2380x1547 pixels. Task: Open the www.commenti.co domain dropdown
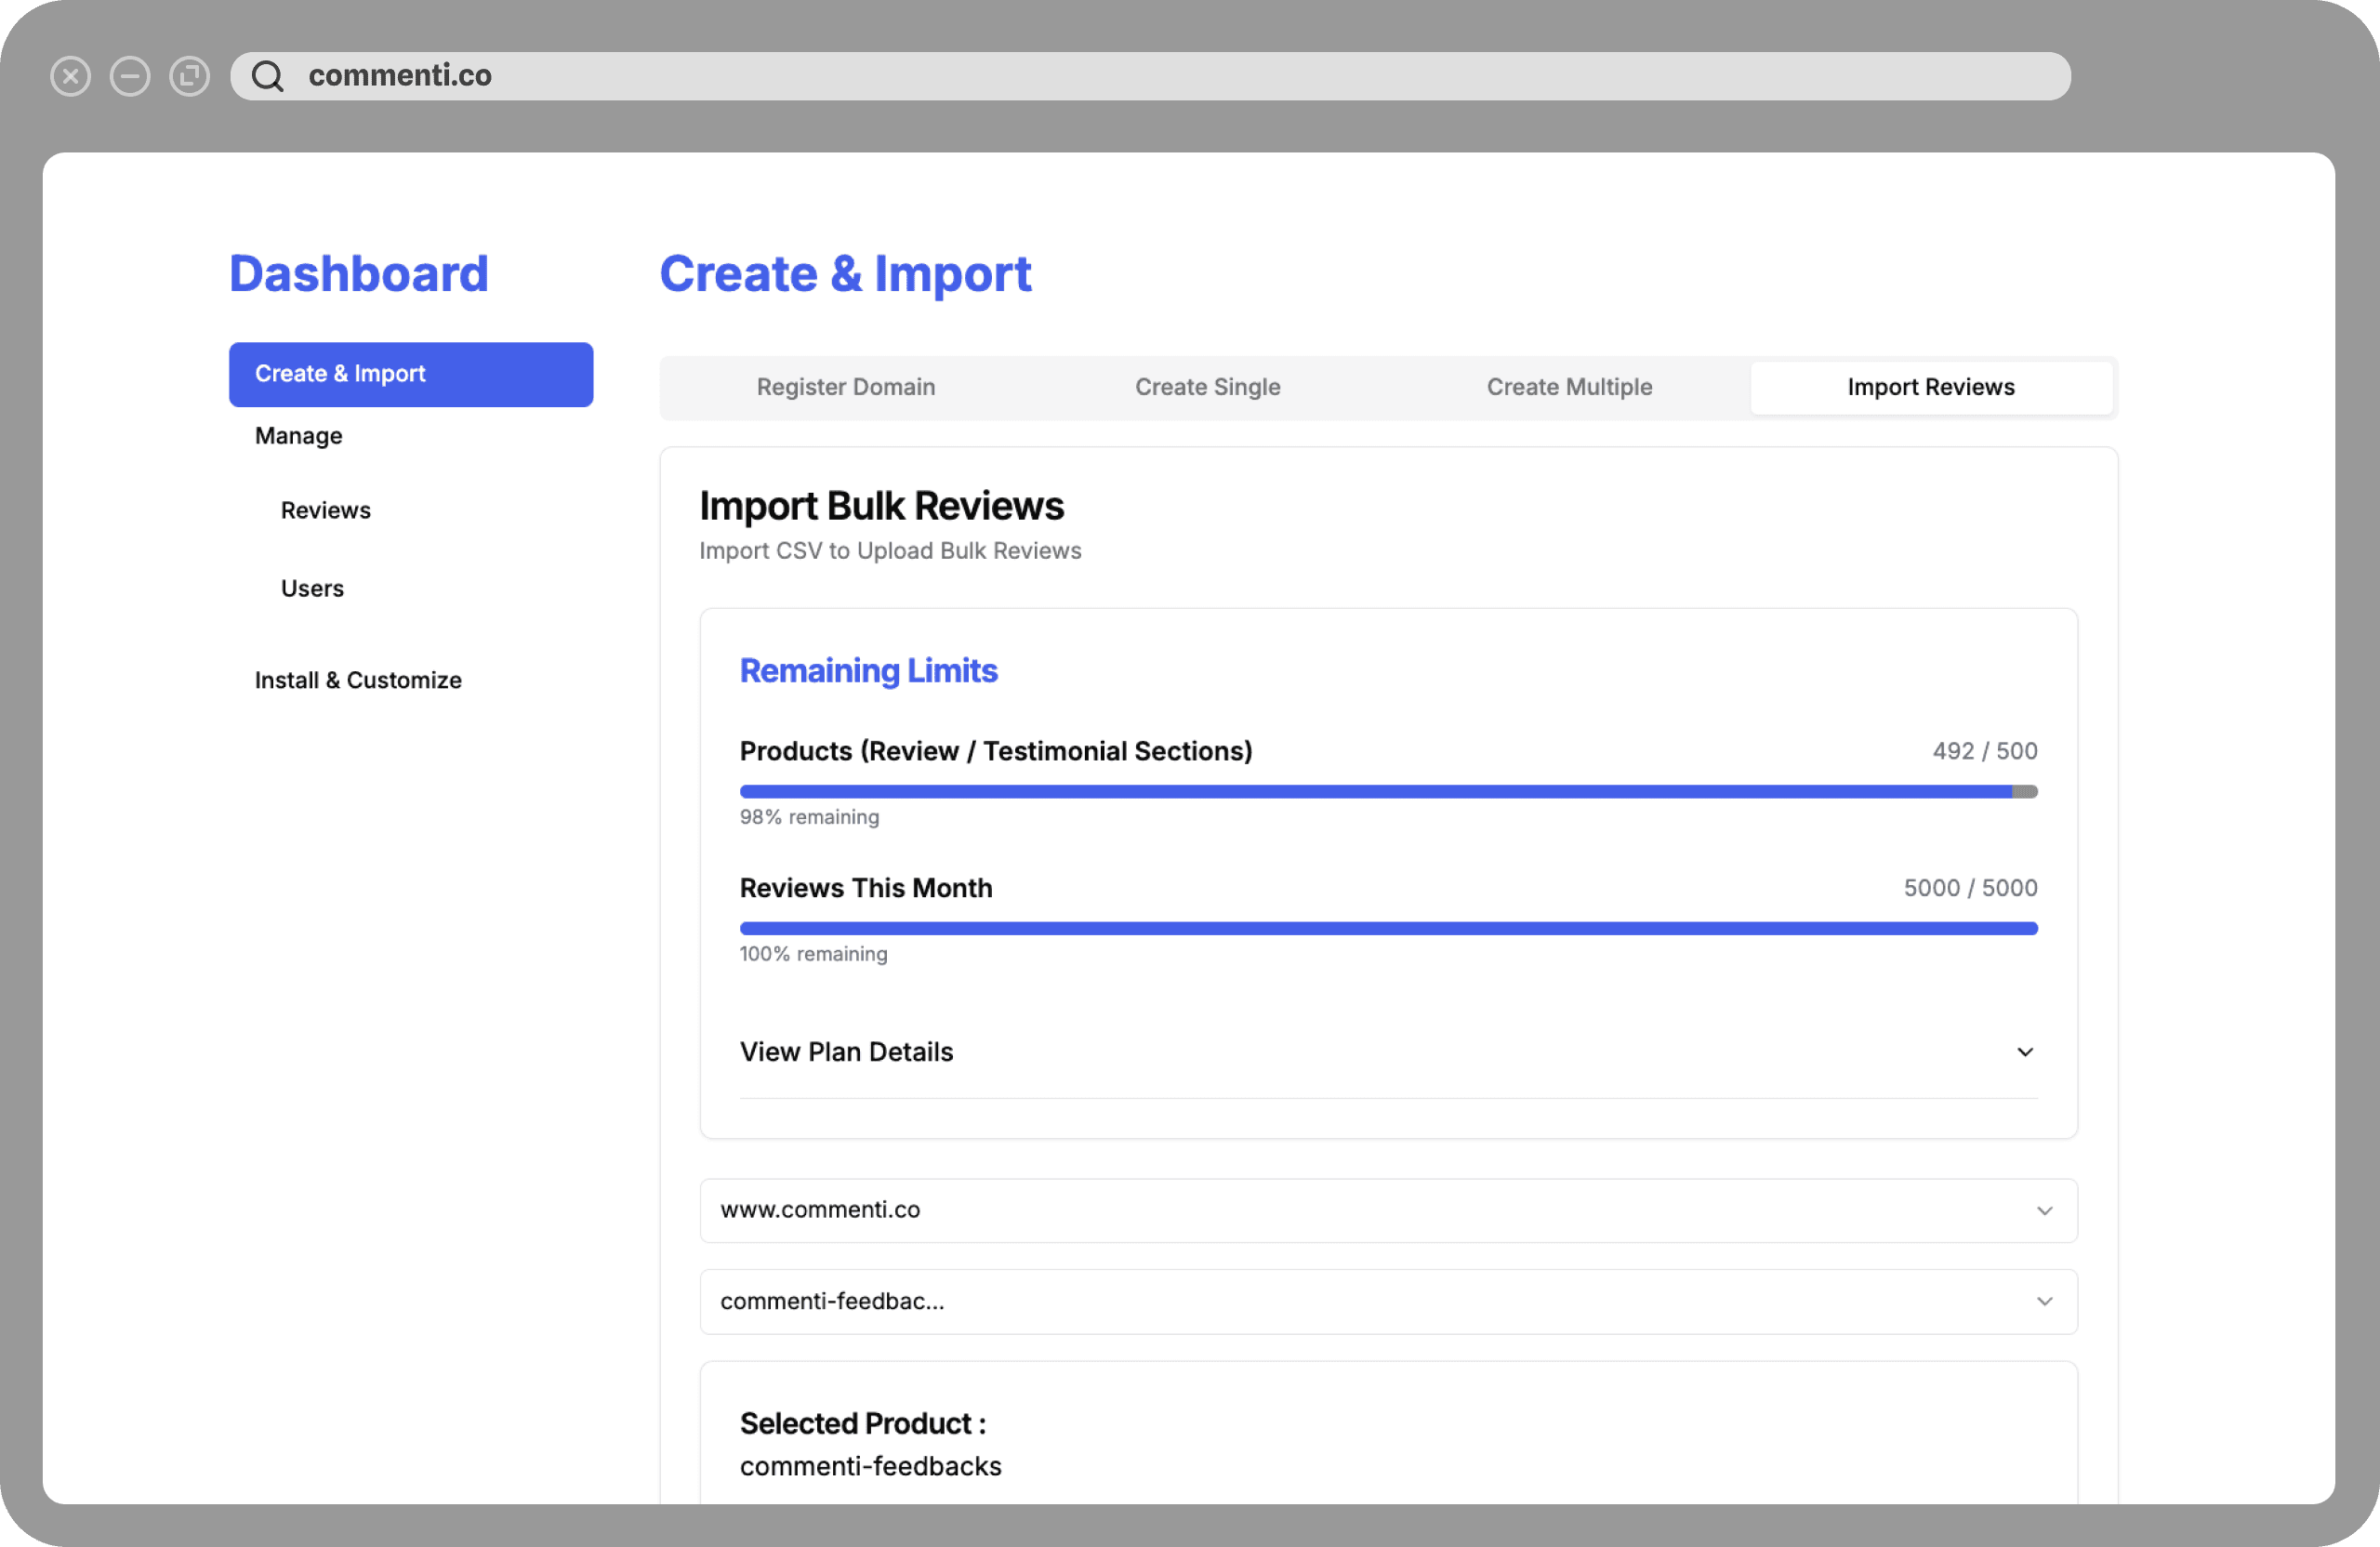click(1388, 1210)
